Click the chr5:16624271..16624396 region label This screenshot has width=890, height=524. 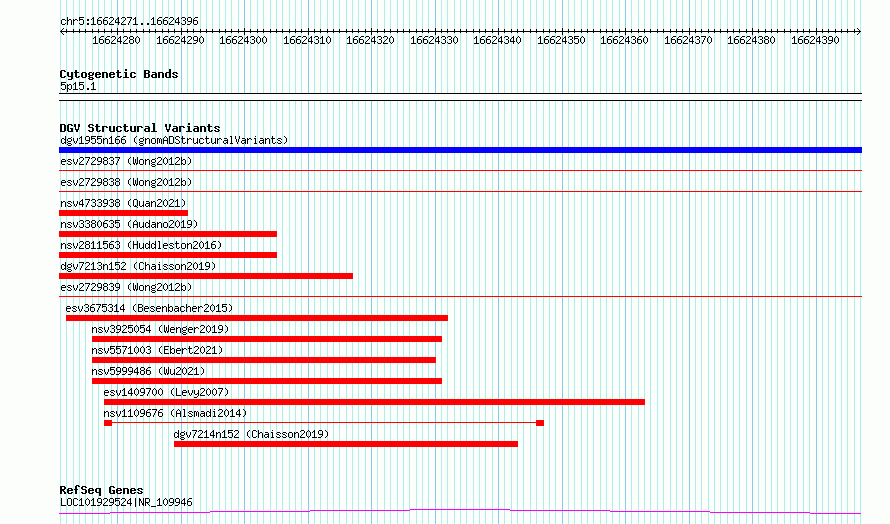pyautogui.click(x=129, y=22)
